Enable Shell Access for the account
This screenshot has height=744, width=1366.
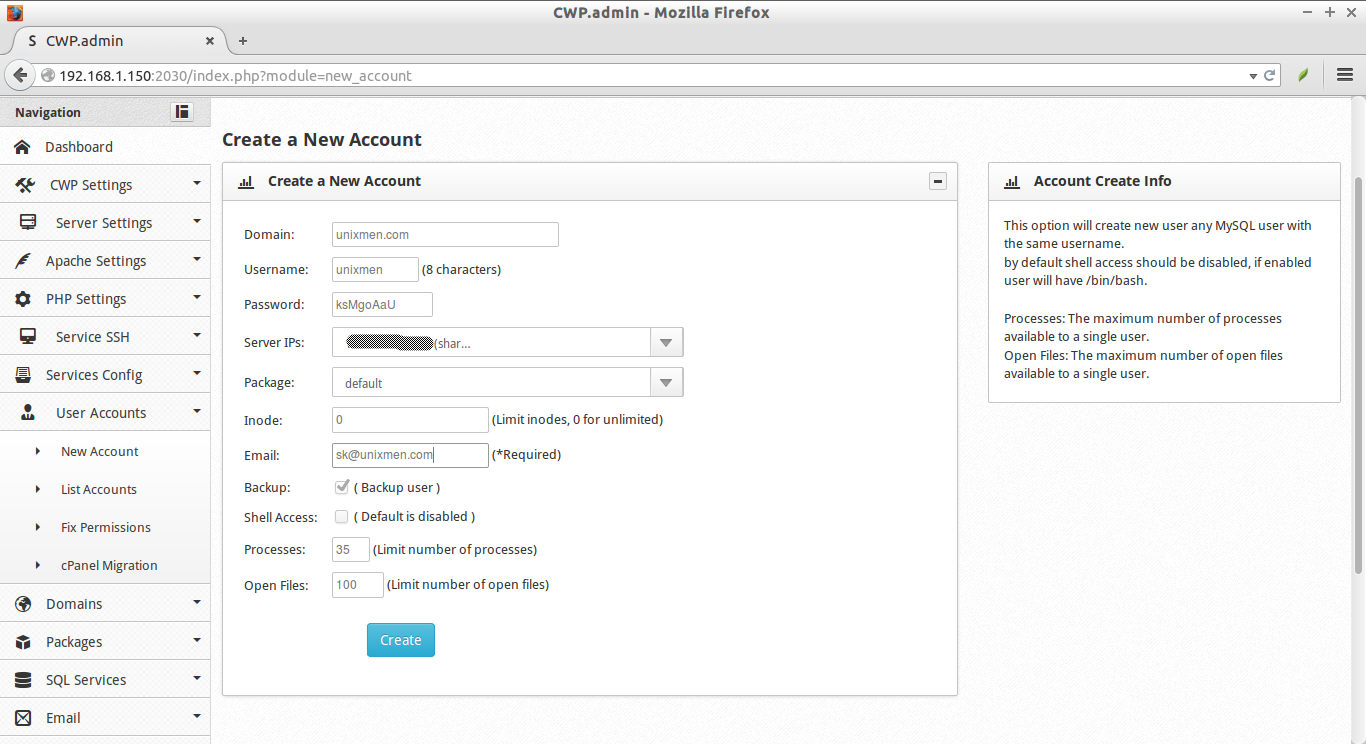341,517
